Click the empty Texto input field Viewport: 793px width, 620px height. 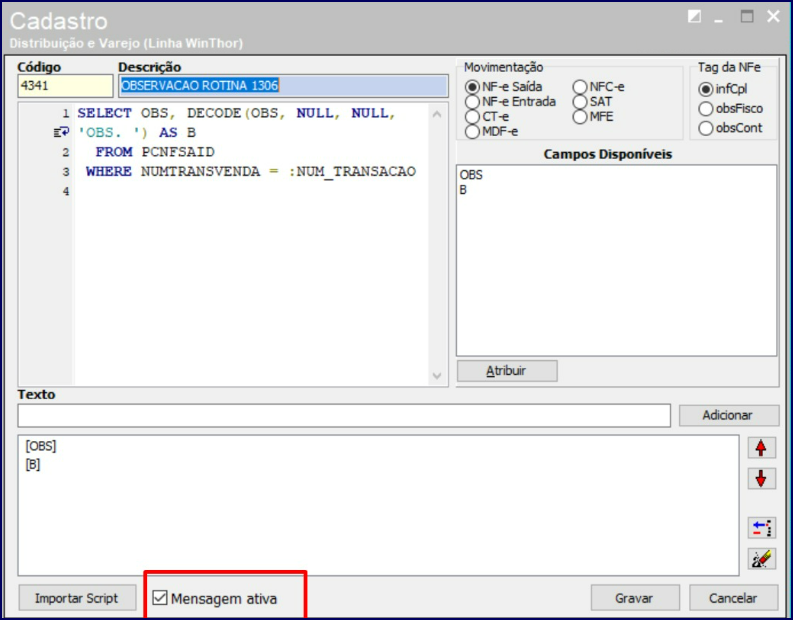pyautogui.click(x=344, y=416)
